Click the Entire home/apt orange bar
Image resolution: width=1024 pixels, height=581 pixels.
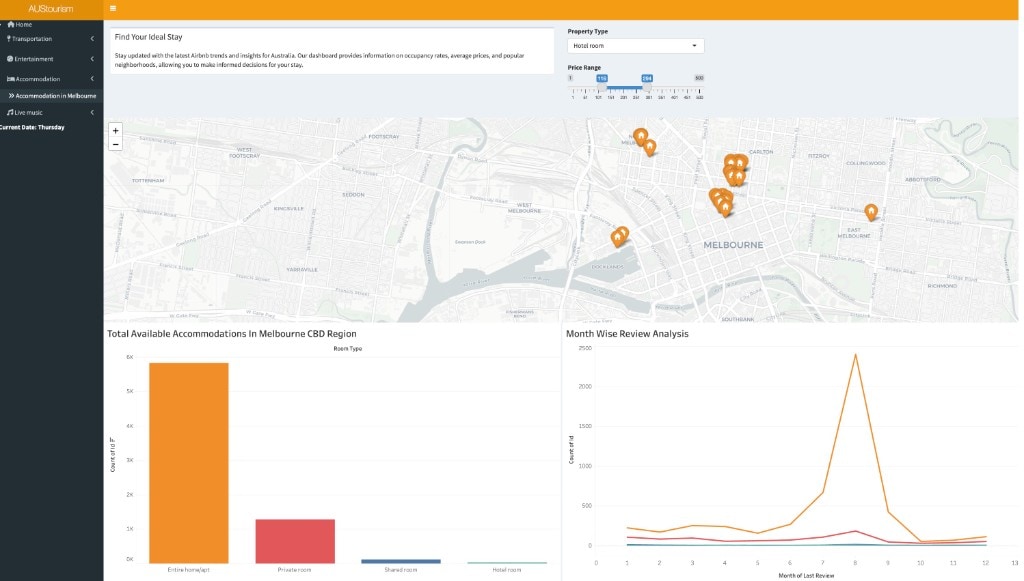click(x=189, y=463)
